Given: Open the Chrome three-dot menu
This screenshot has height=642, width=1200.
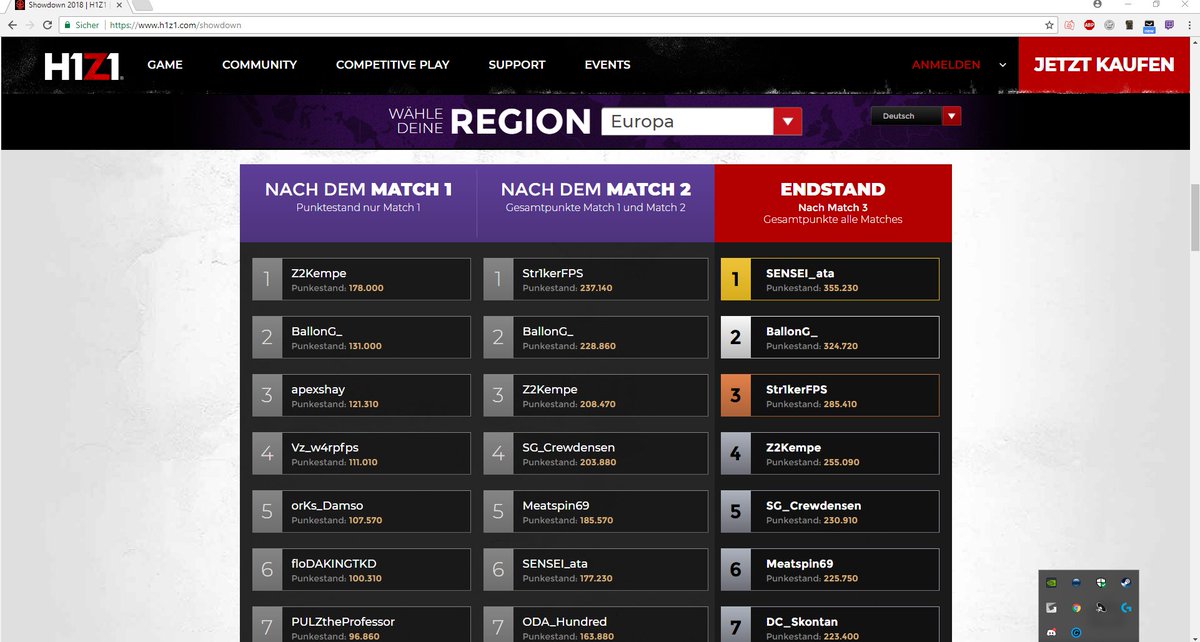Looking at the screenshot, I should [1189, 25].
